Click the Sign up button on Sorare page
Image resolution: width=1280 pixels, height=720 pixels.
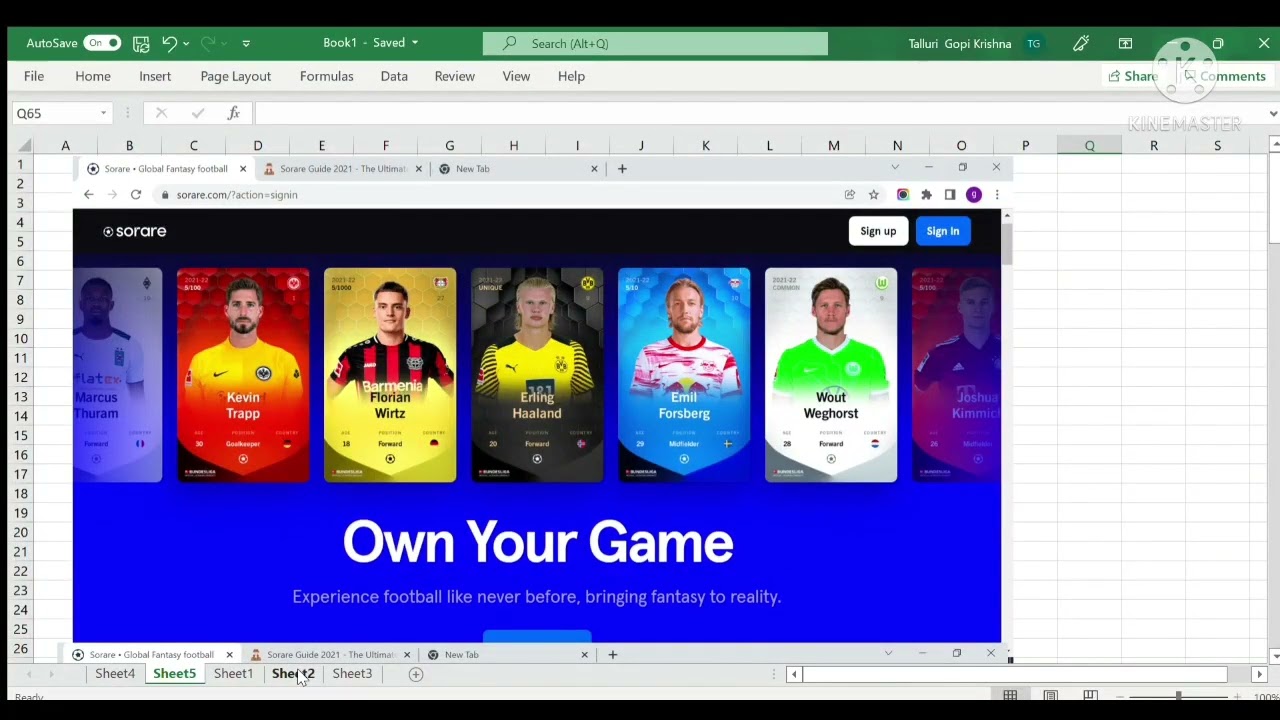pos(878,231)
